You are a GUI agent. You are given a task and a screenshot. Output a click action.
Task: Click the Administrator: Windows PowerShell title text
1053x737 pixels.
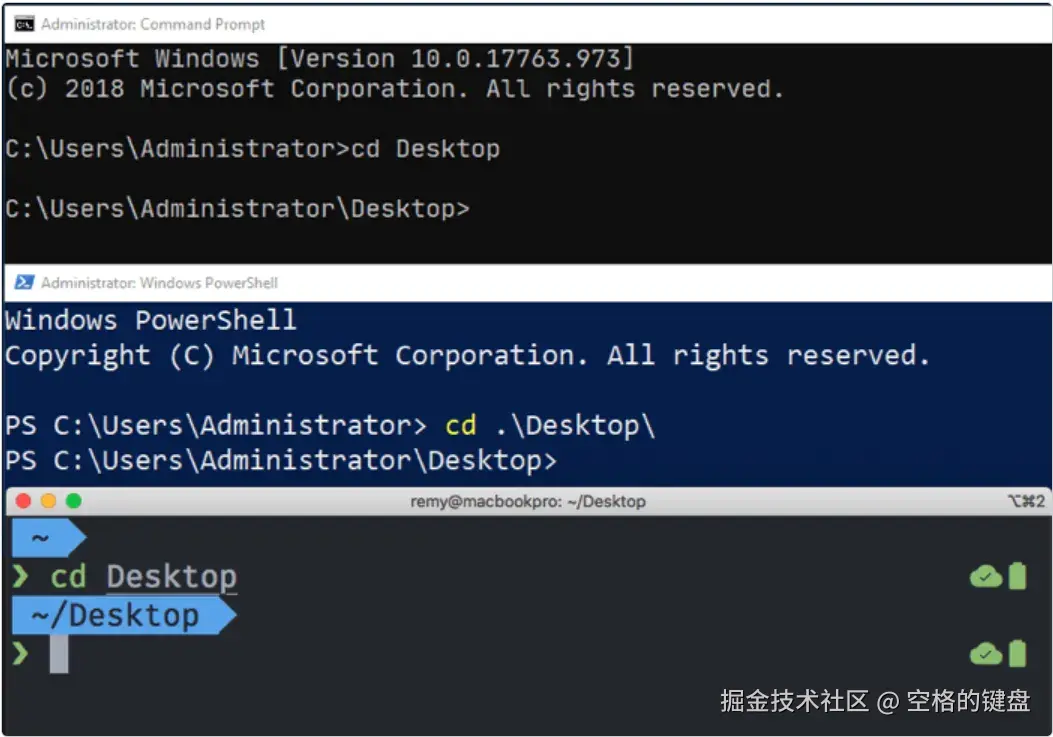coord(159,283)
